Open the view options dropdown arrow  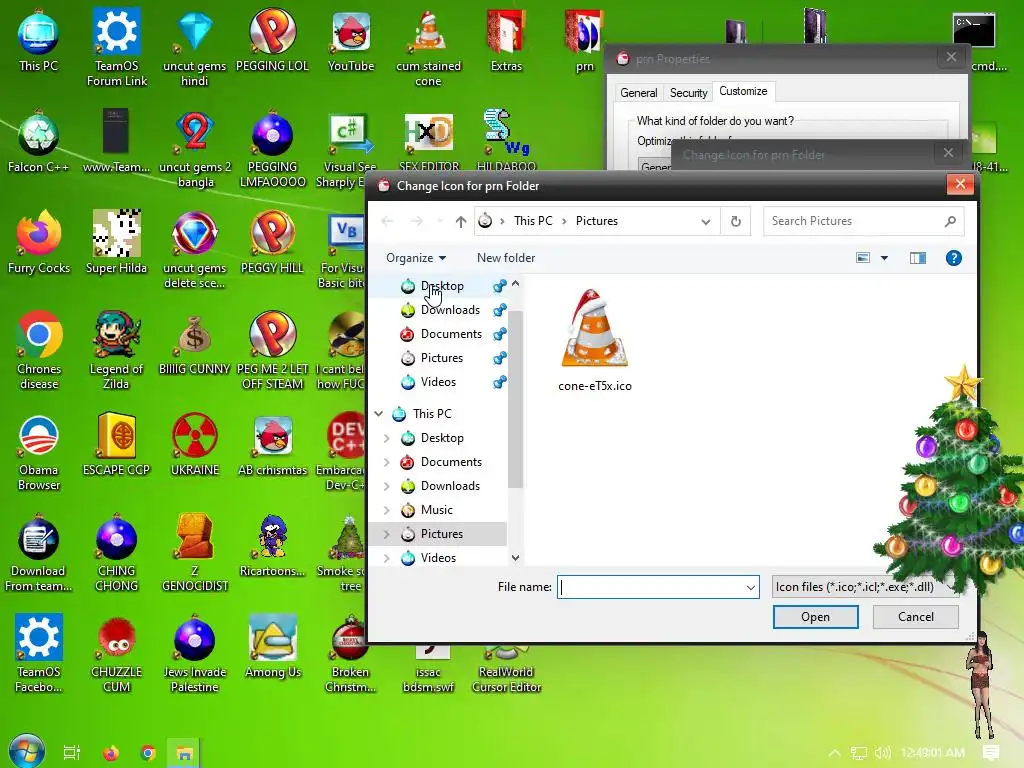pyautogui.click(x=884, y=258)
